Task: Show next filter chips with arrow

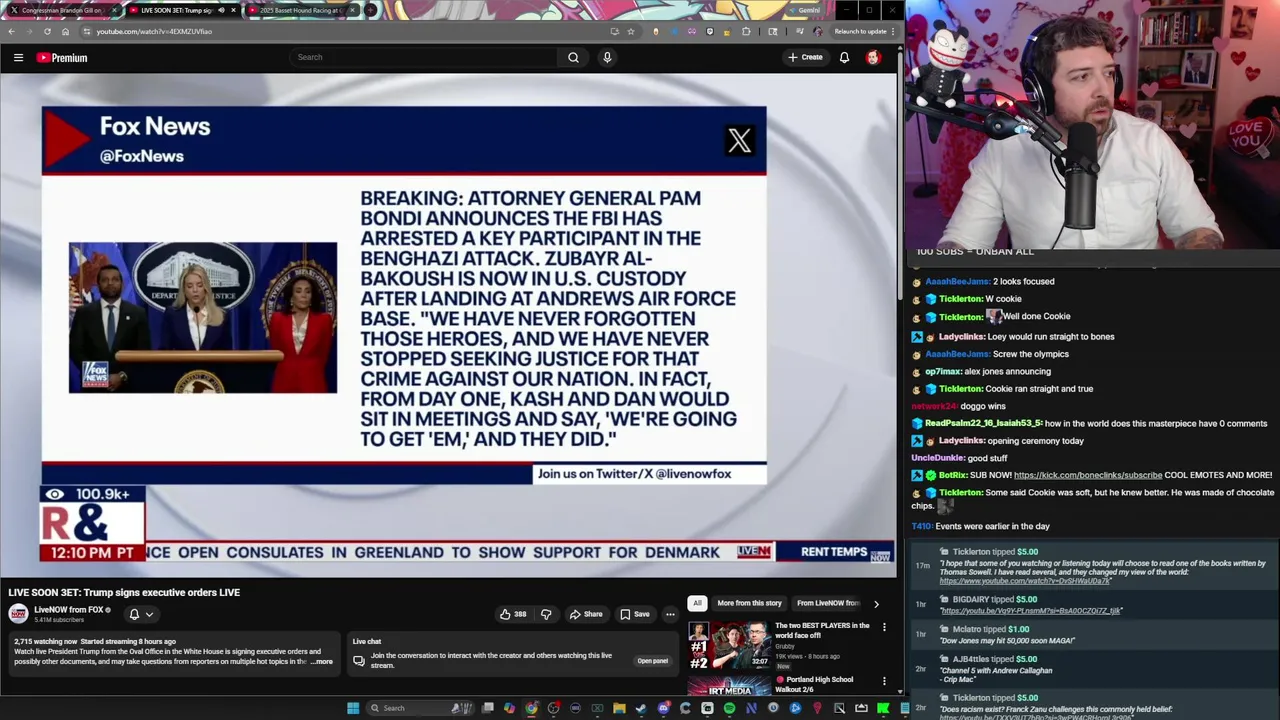Action: 876,604
